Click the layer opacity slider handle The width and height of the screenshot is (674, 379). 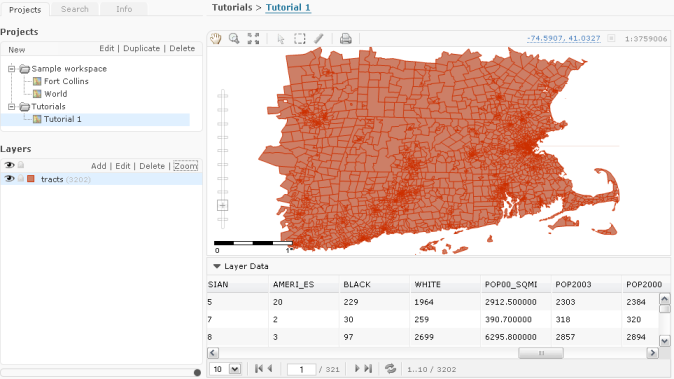(197, 373)
